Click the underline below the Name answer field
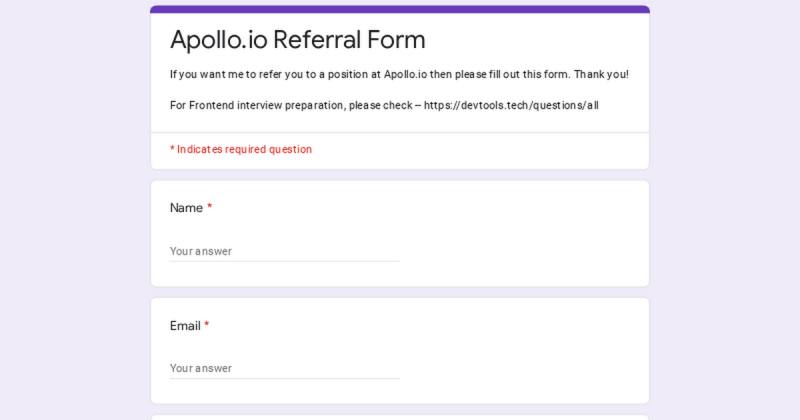The image size is (800, 420). [284, 262]
